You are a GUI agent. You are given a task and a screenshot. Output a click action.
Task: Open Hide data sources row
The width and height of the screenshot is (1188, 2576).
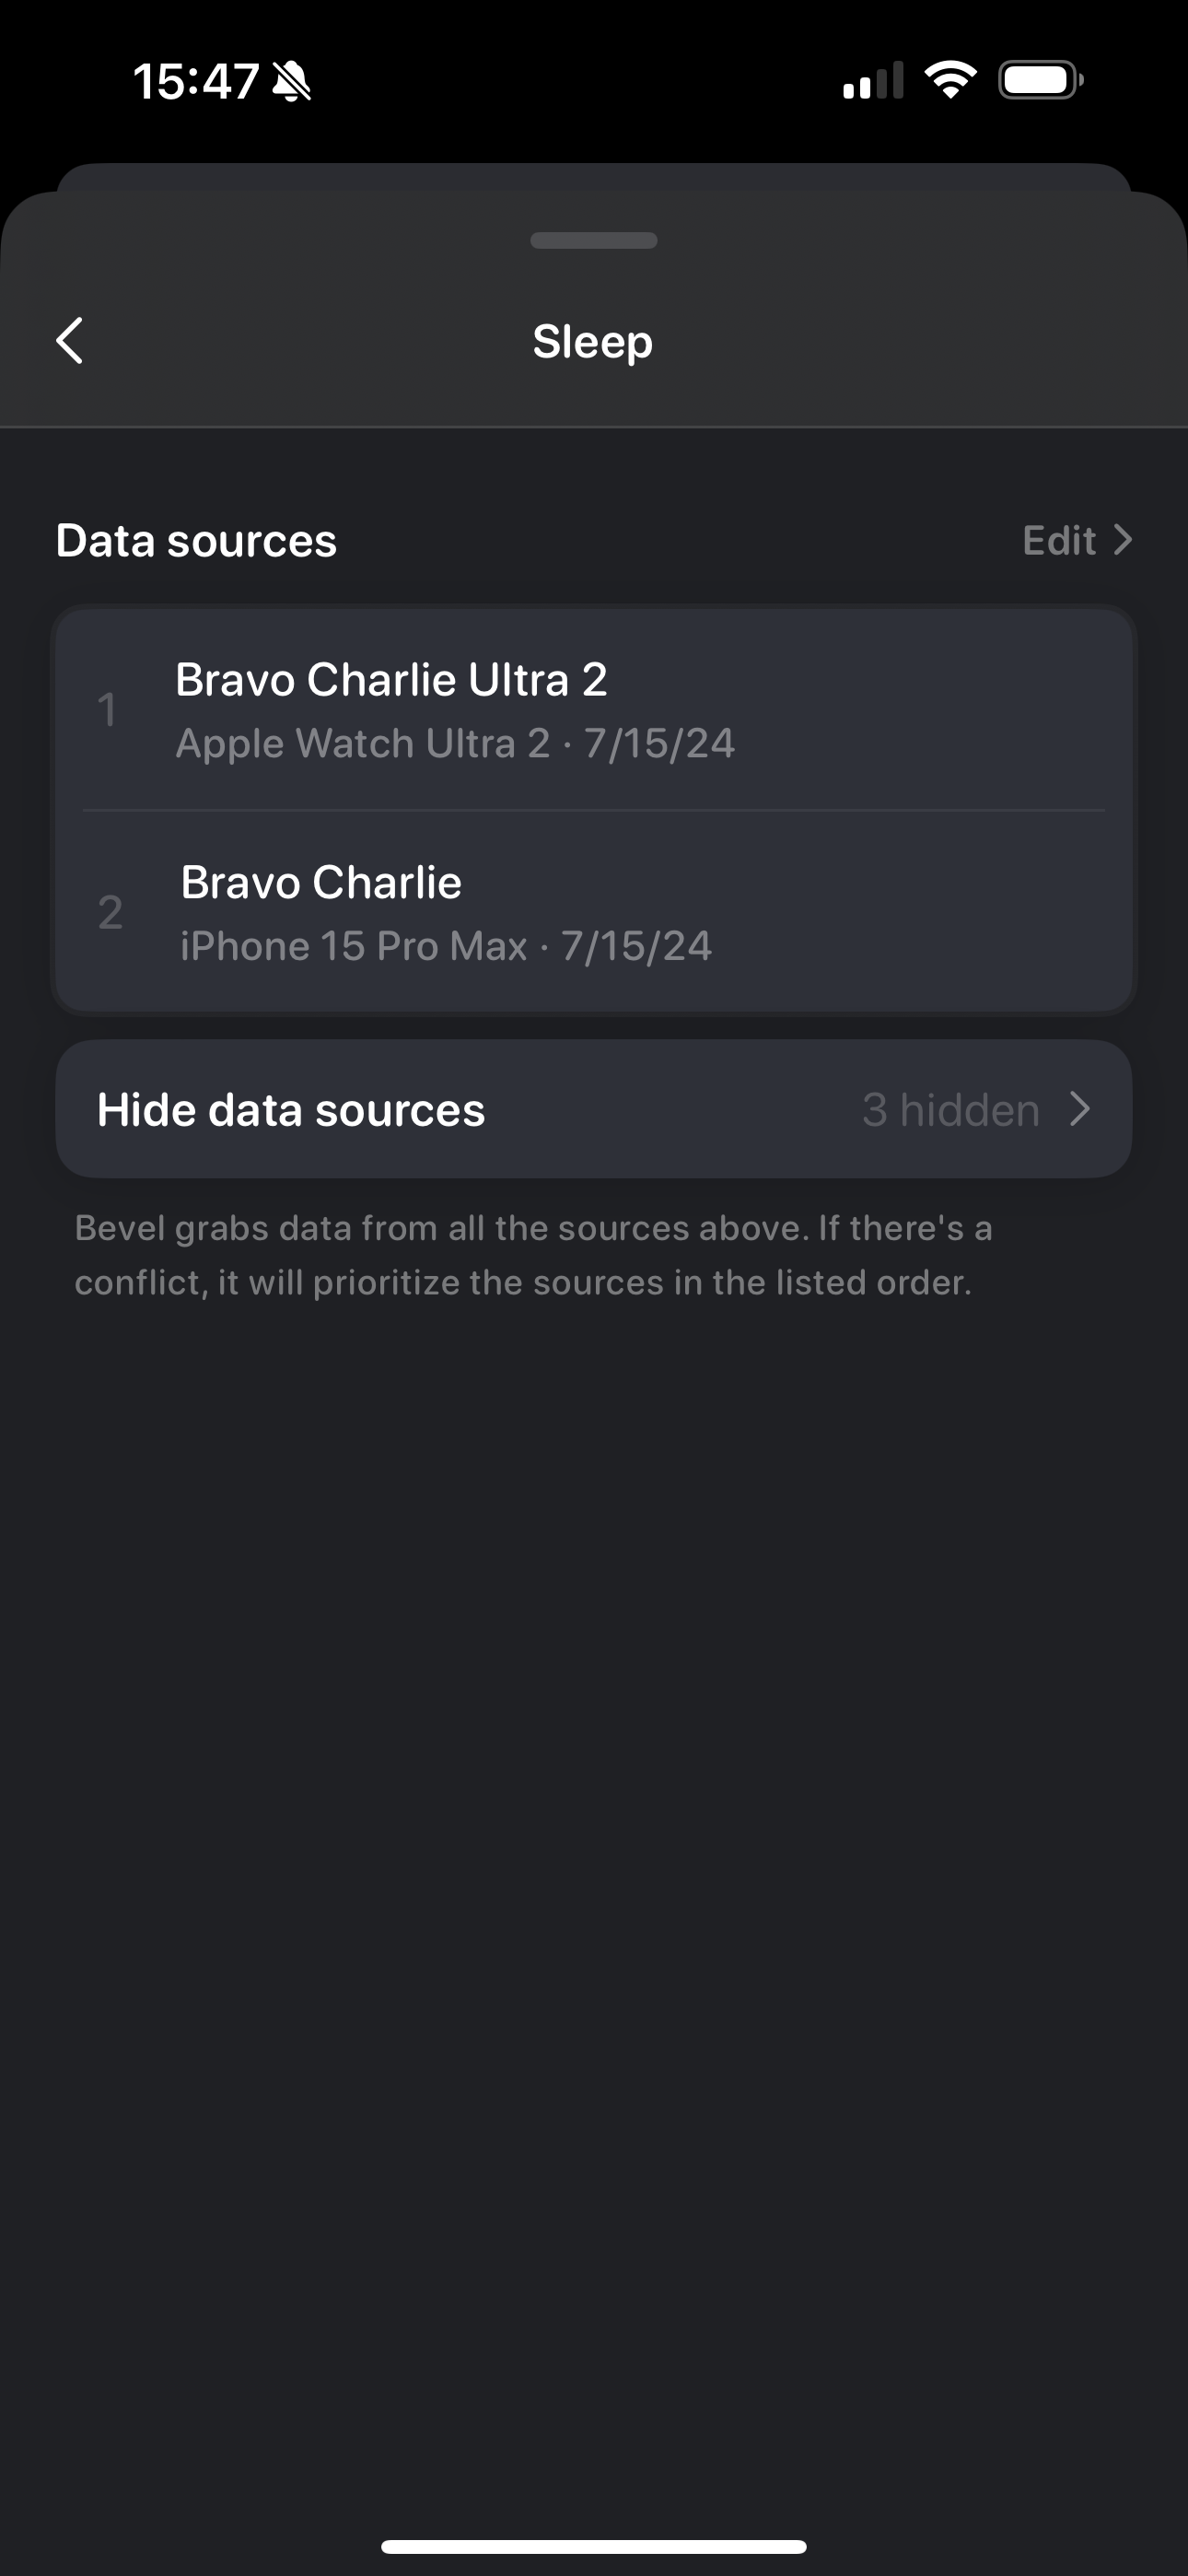(594, 1109)
